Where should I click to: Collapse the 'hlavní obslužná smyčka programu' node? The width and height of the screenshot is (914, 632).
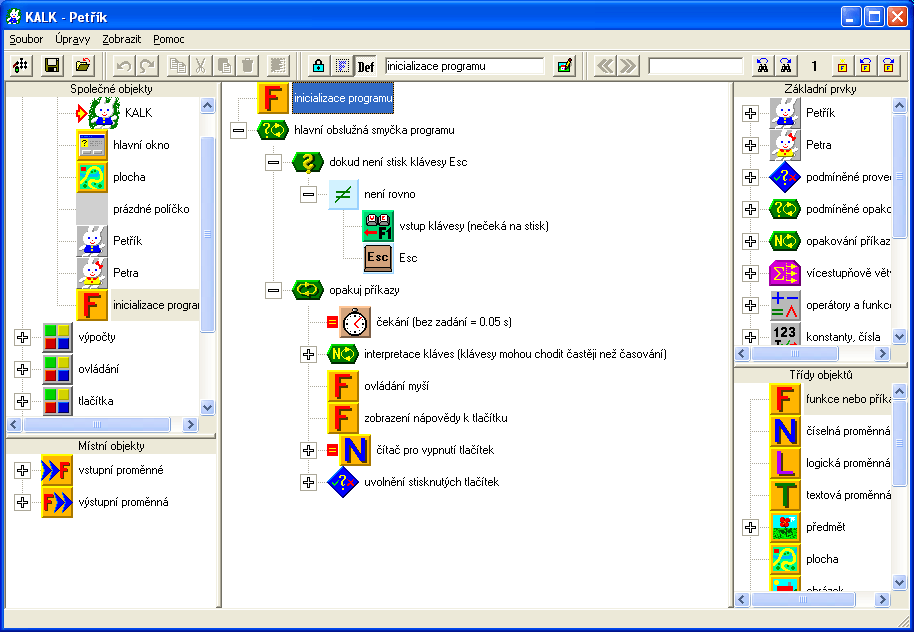point(238,130)
